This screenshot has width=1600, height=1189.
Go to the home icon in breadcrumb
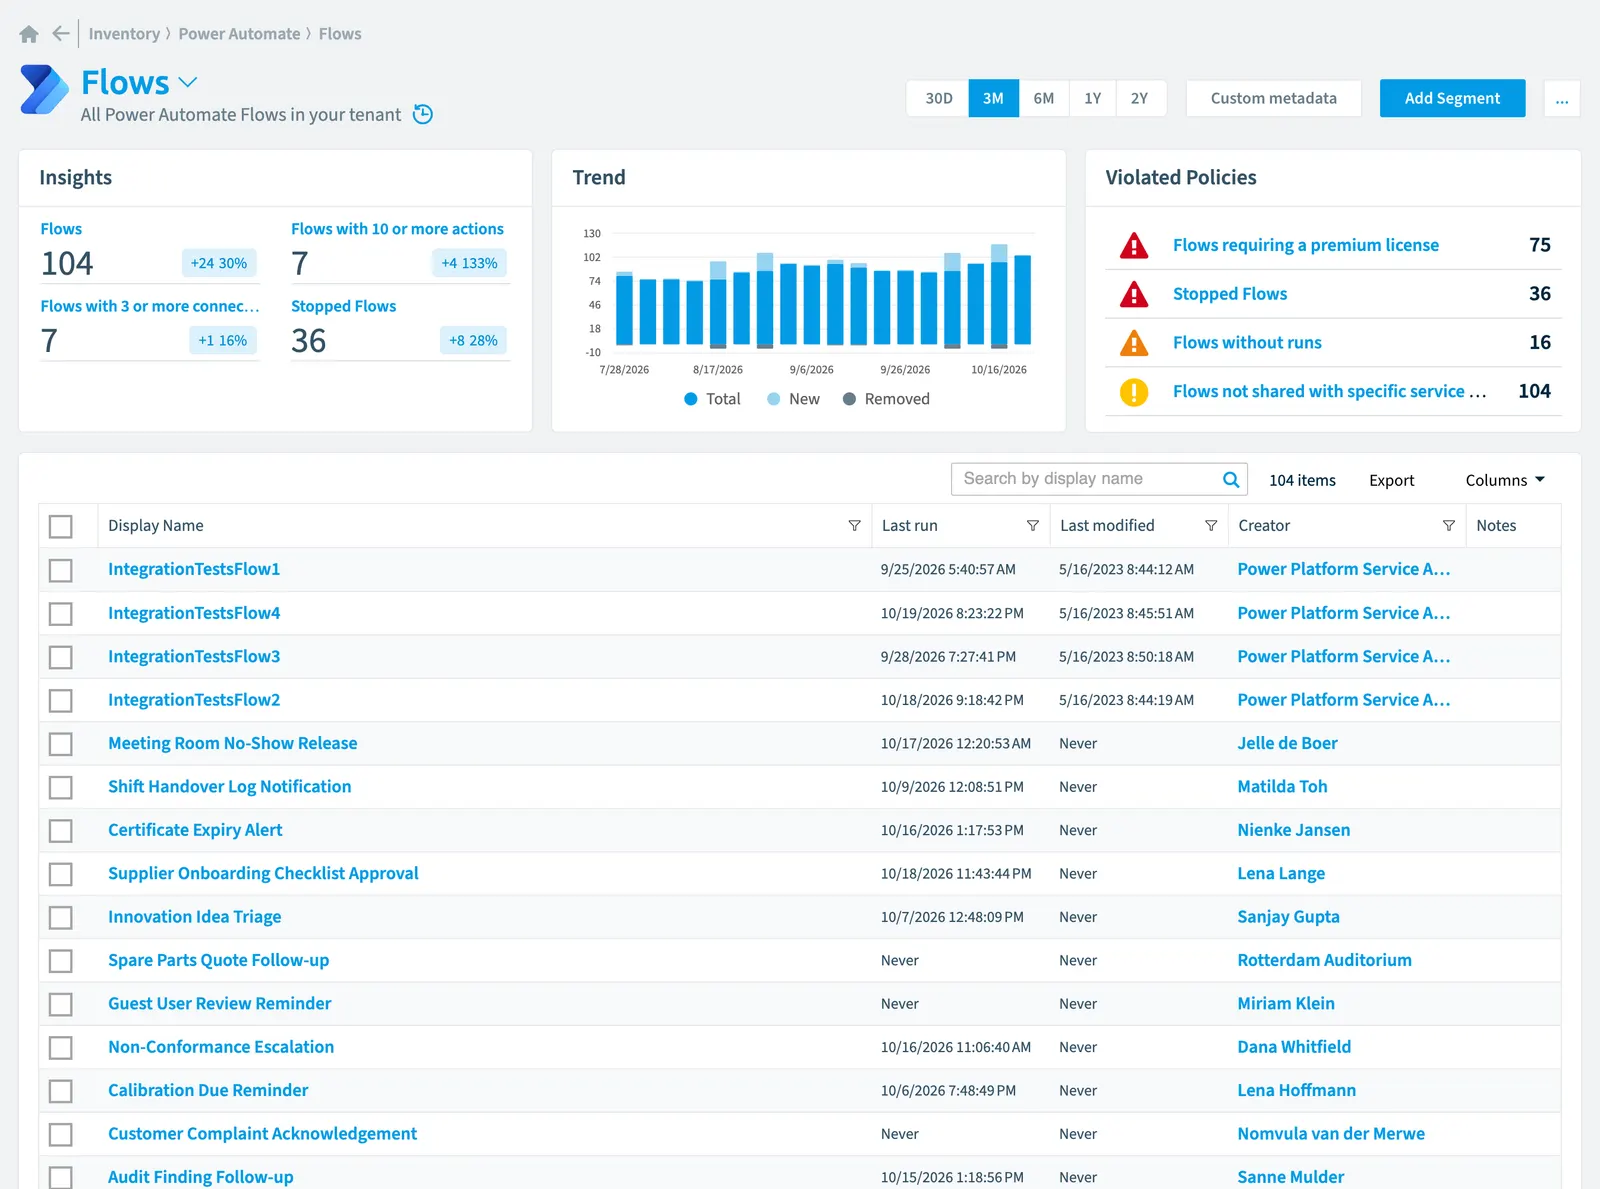tap(29, 34)
